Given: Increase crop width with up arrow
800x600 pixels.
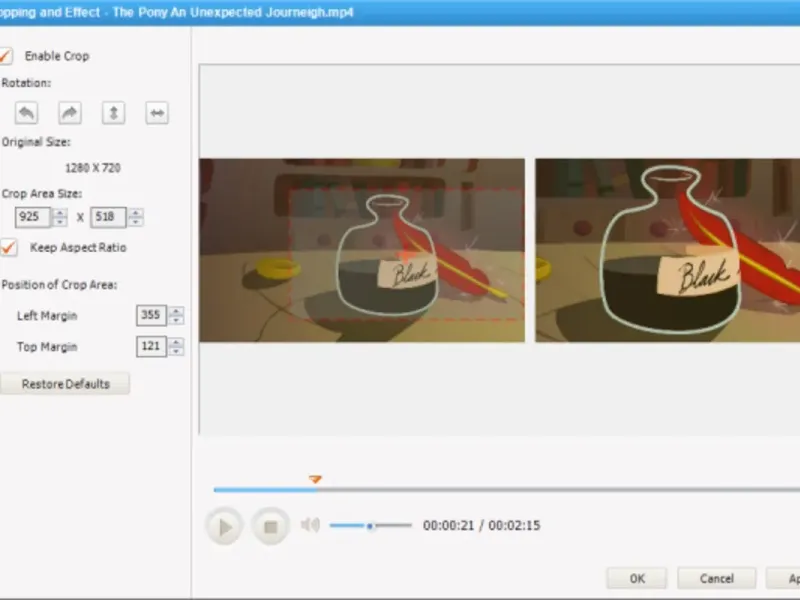Looking at the screenshot, I should (x=60, y=212).
